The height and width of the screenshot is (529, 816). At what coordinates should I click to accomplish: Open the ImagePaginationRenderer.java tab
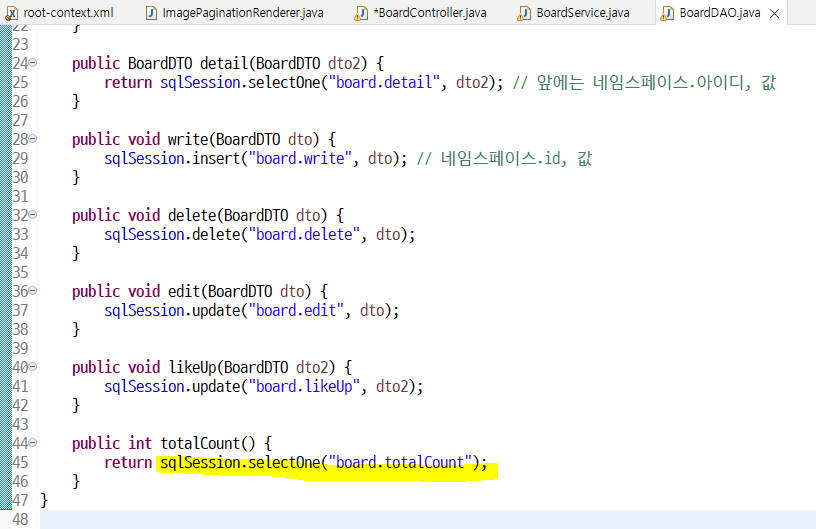point(243,12)
